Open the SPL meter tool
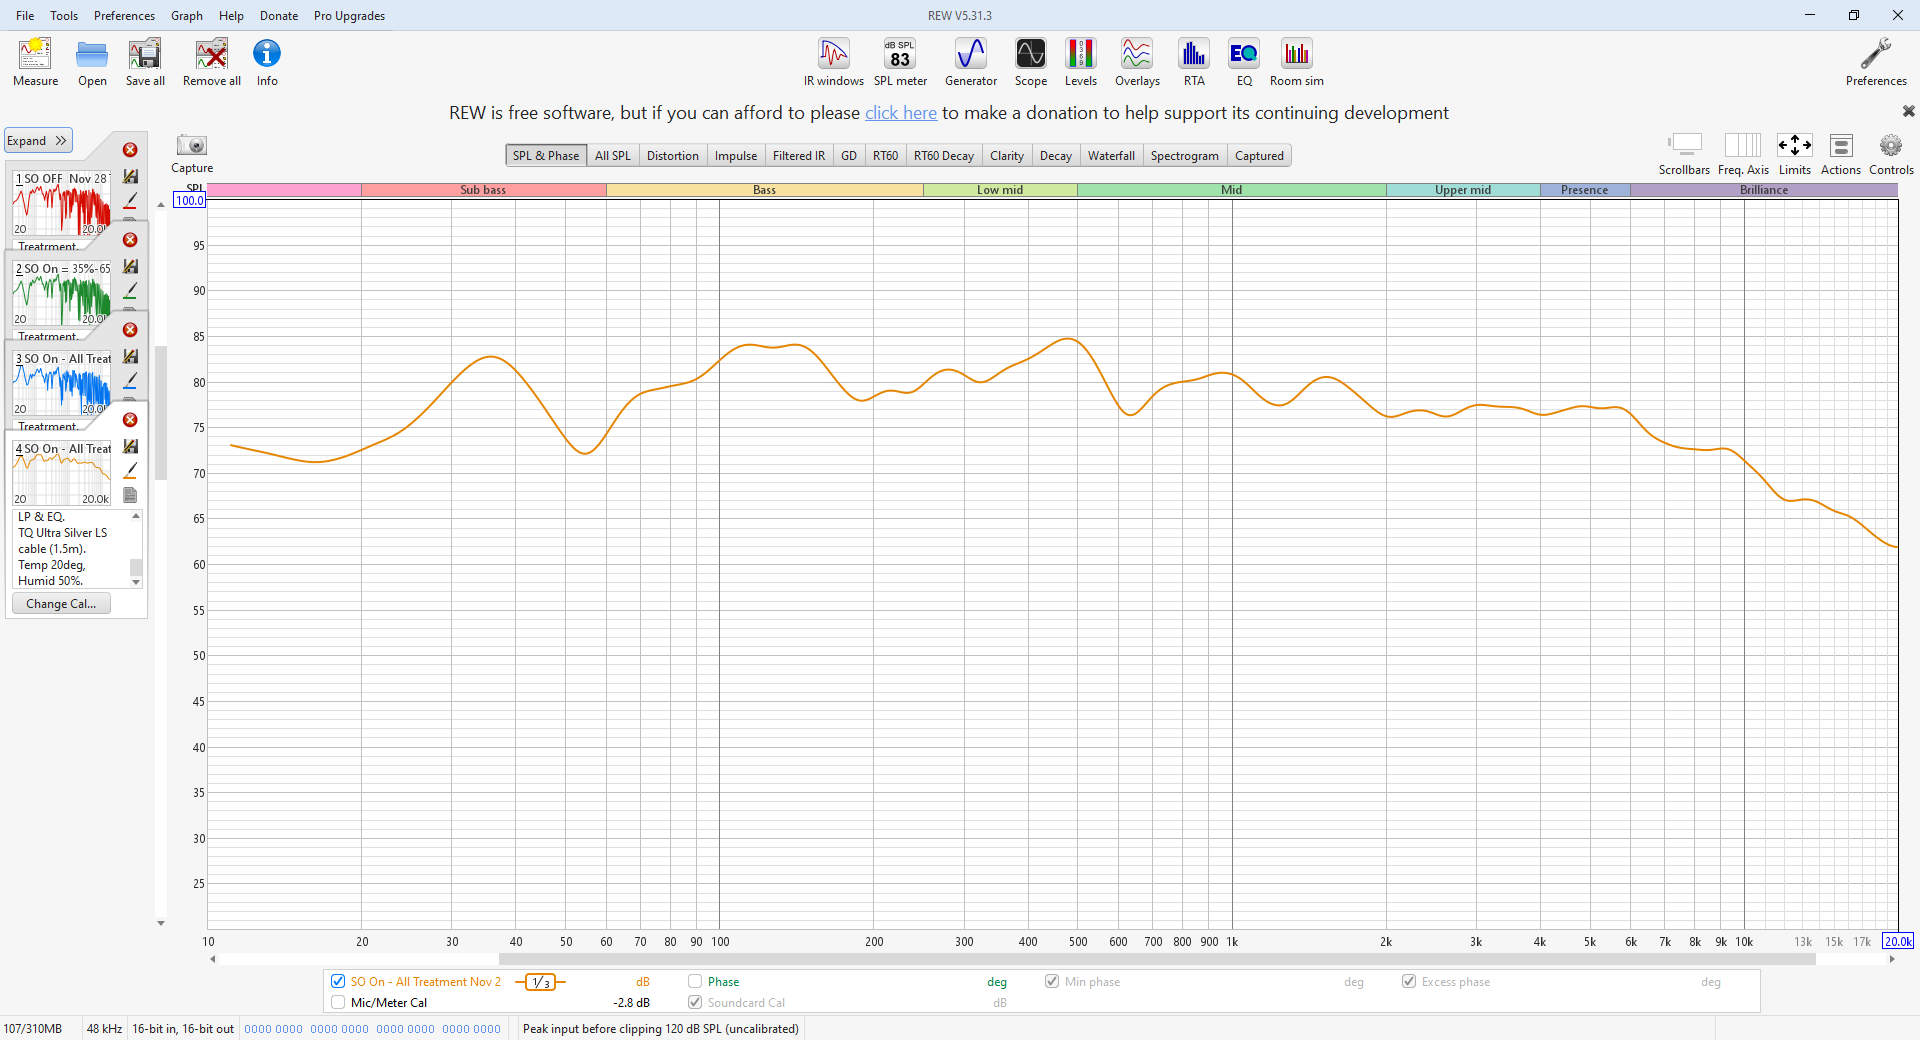The width and height of the screenshot is (1920, 1040). point(900,62)
